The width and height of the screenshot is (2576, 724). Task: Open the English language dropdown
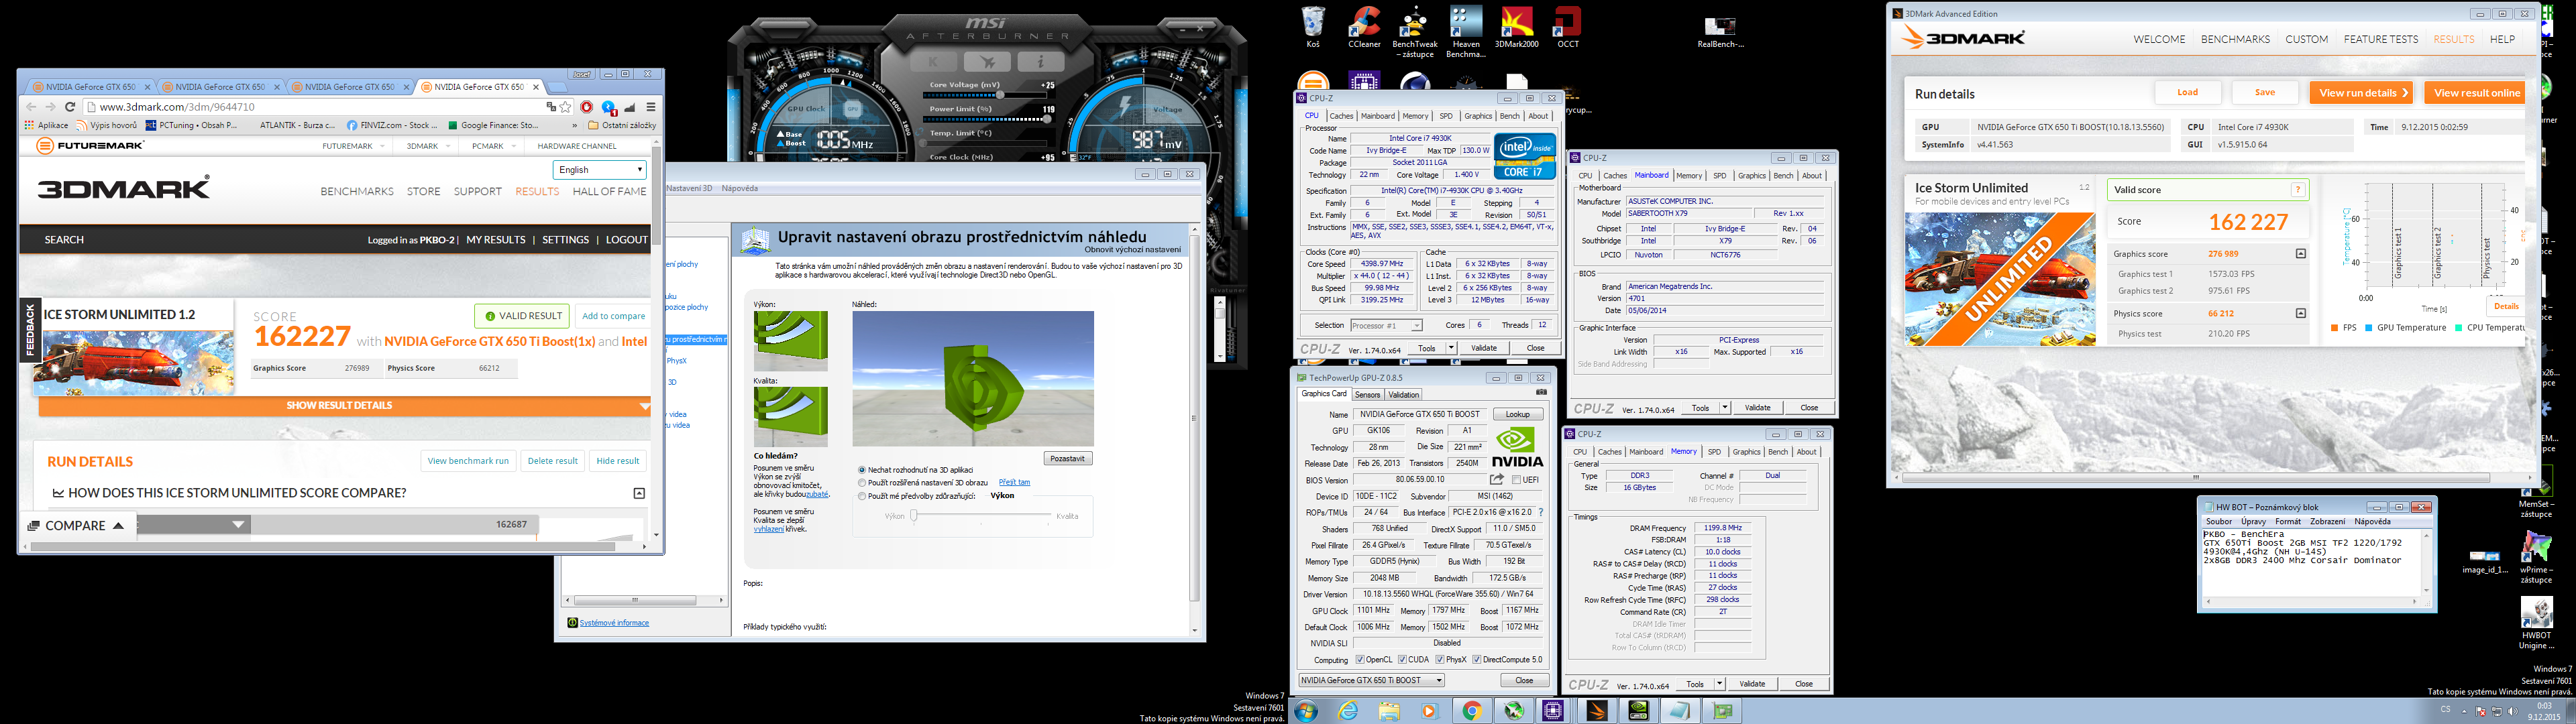pyautogui.click(x=599, y=170)
